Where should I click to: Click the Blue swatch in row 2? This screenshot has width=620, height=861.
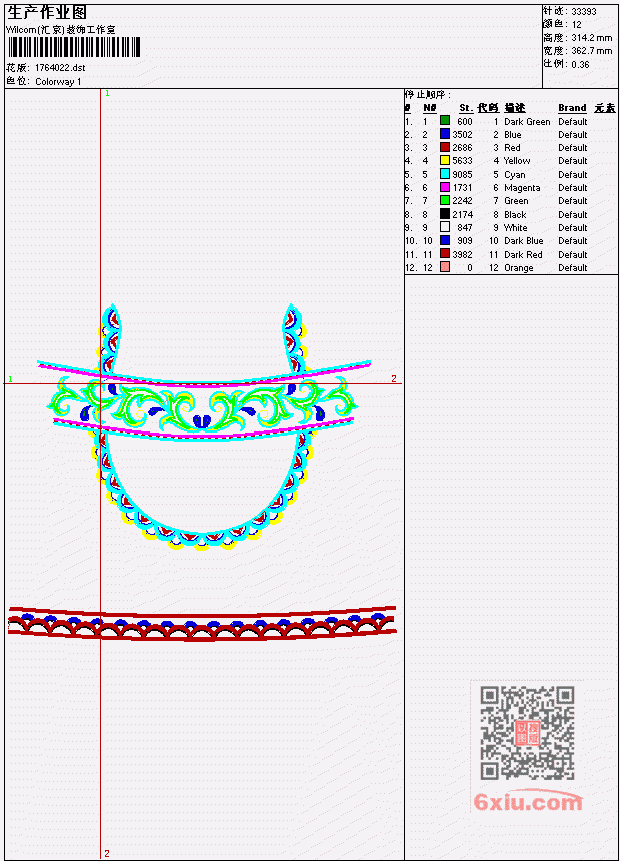445,134
